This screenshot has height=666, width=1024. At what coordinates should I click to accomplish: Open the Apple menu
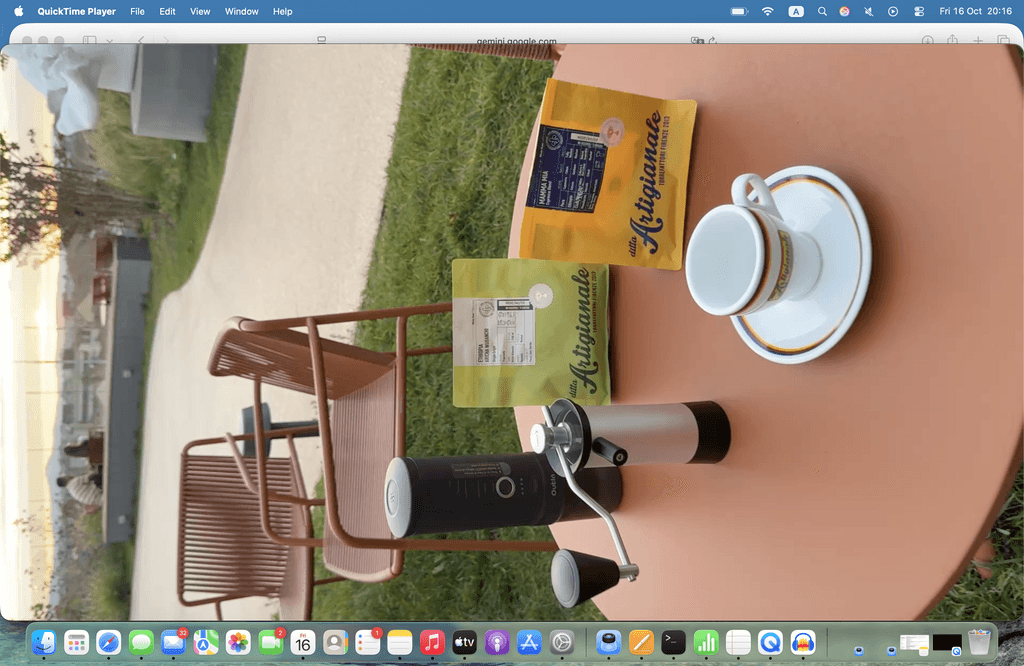pos(18,11)
